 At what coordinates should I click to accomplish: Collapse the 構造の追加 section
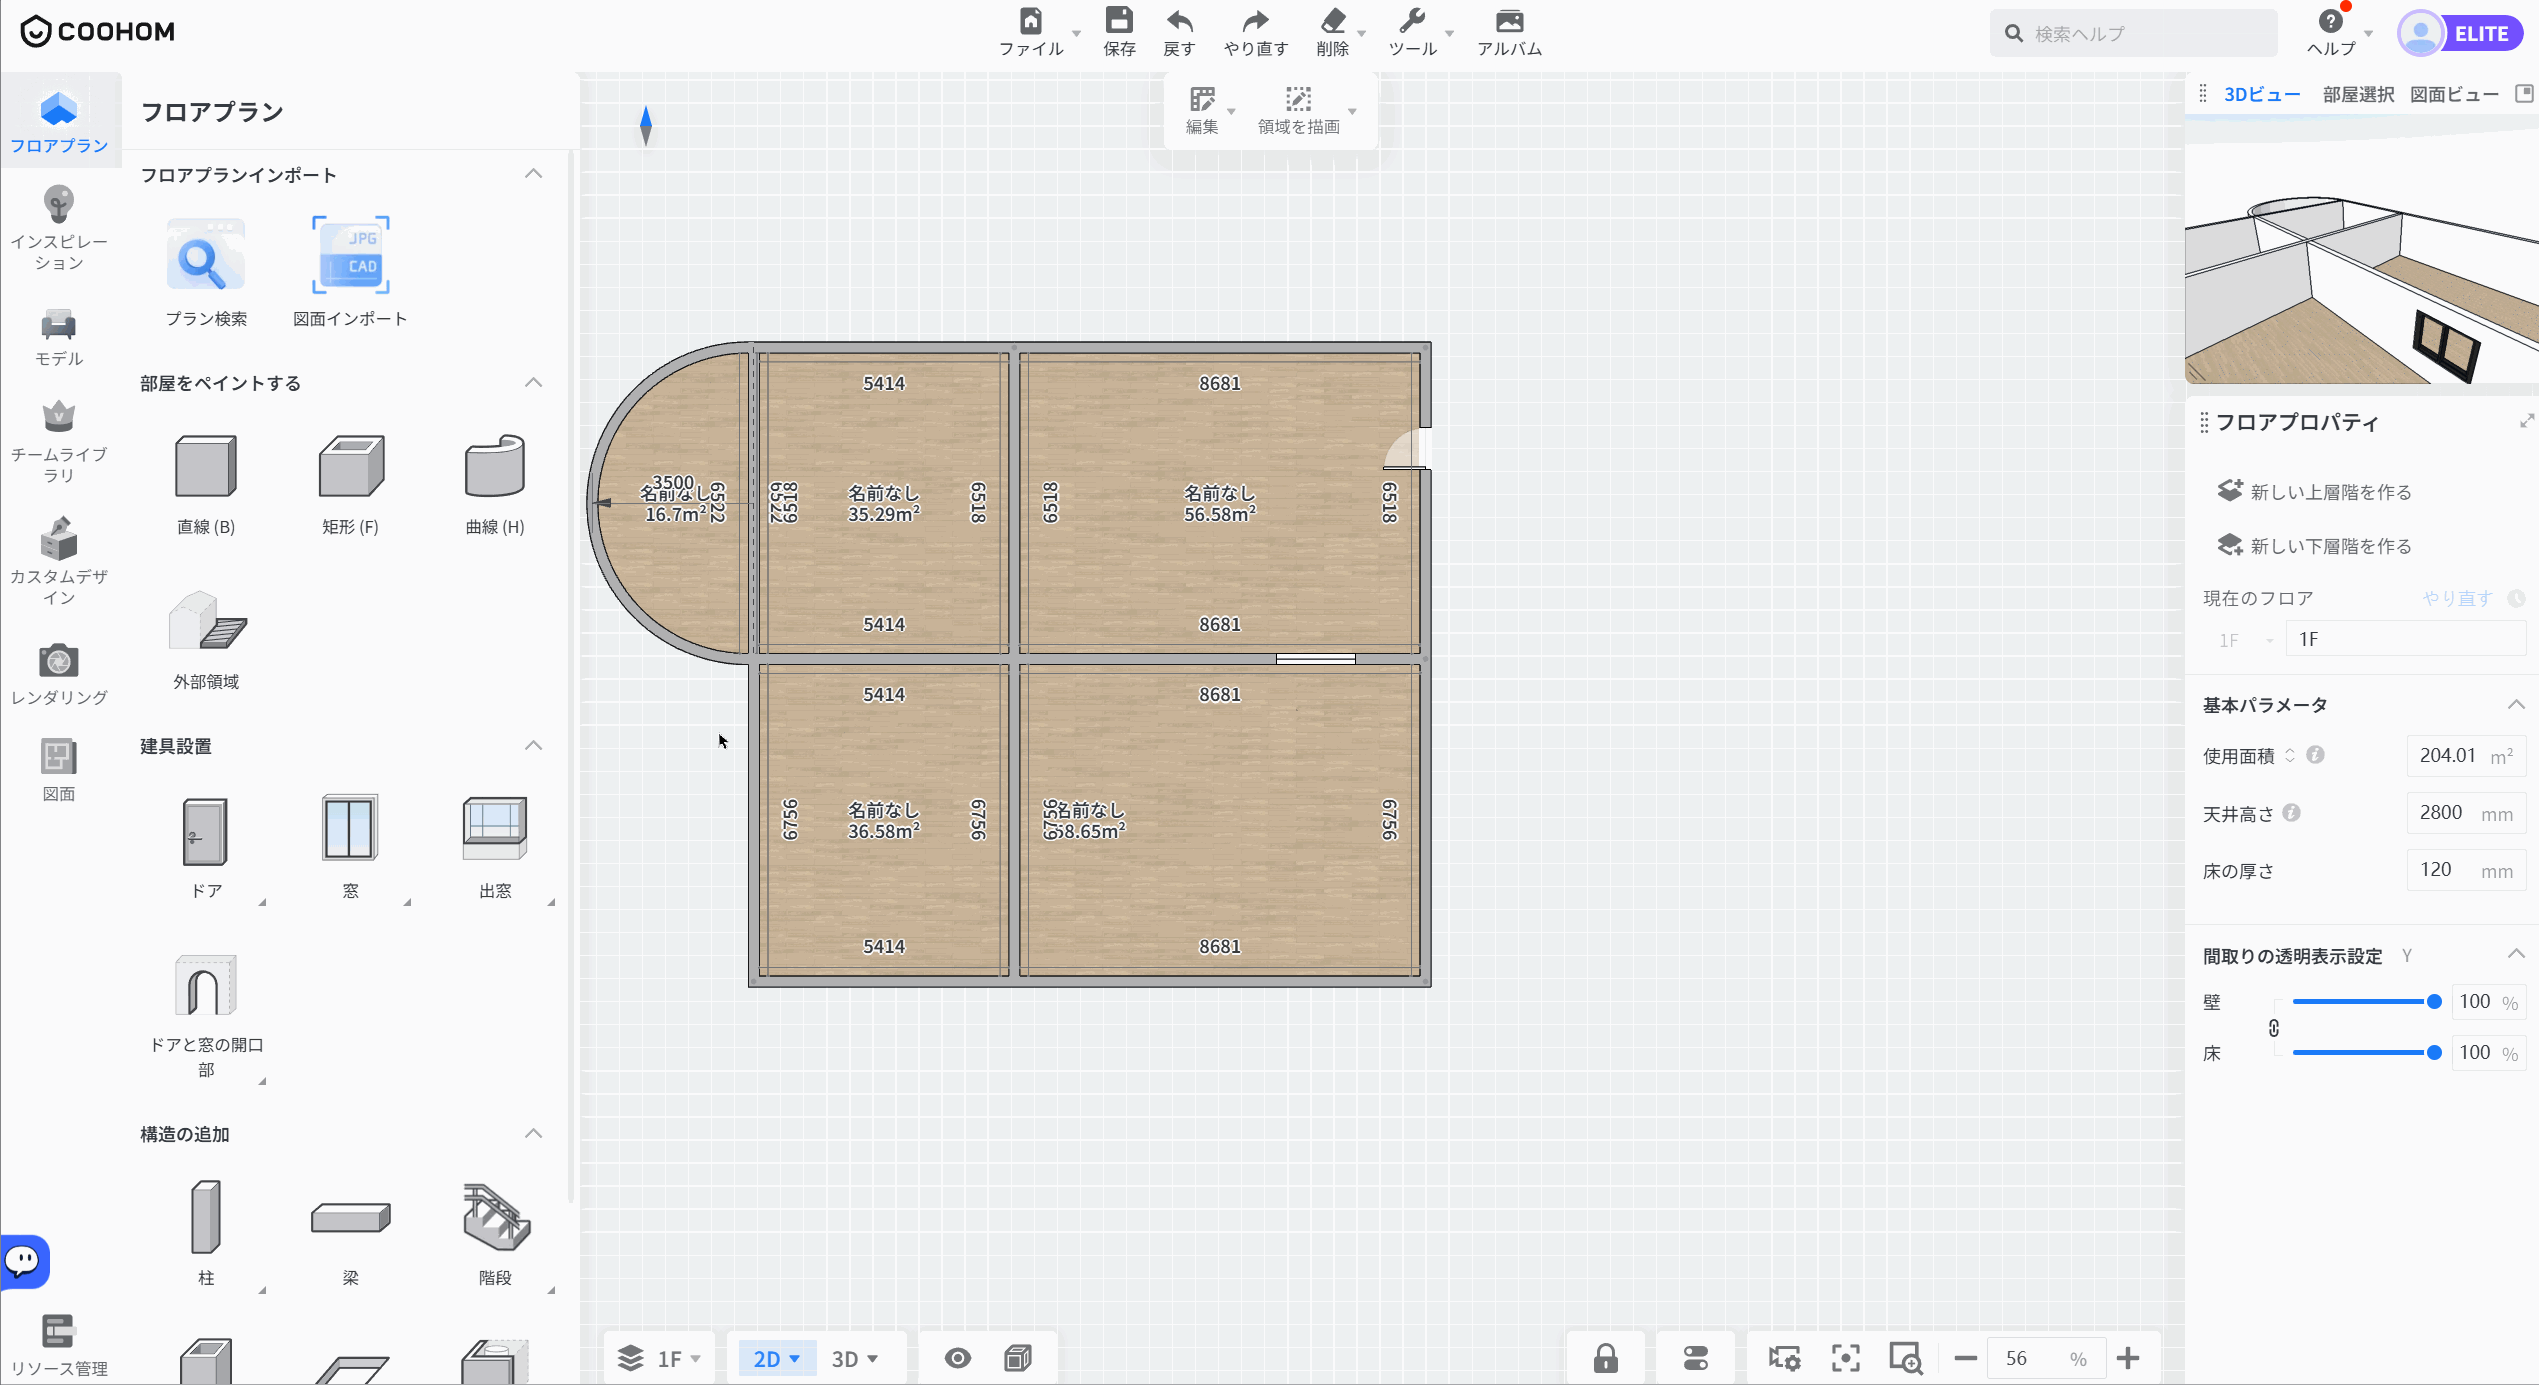(x=534, y=1134)
